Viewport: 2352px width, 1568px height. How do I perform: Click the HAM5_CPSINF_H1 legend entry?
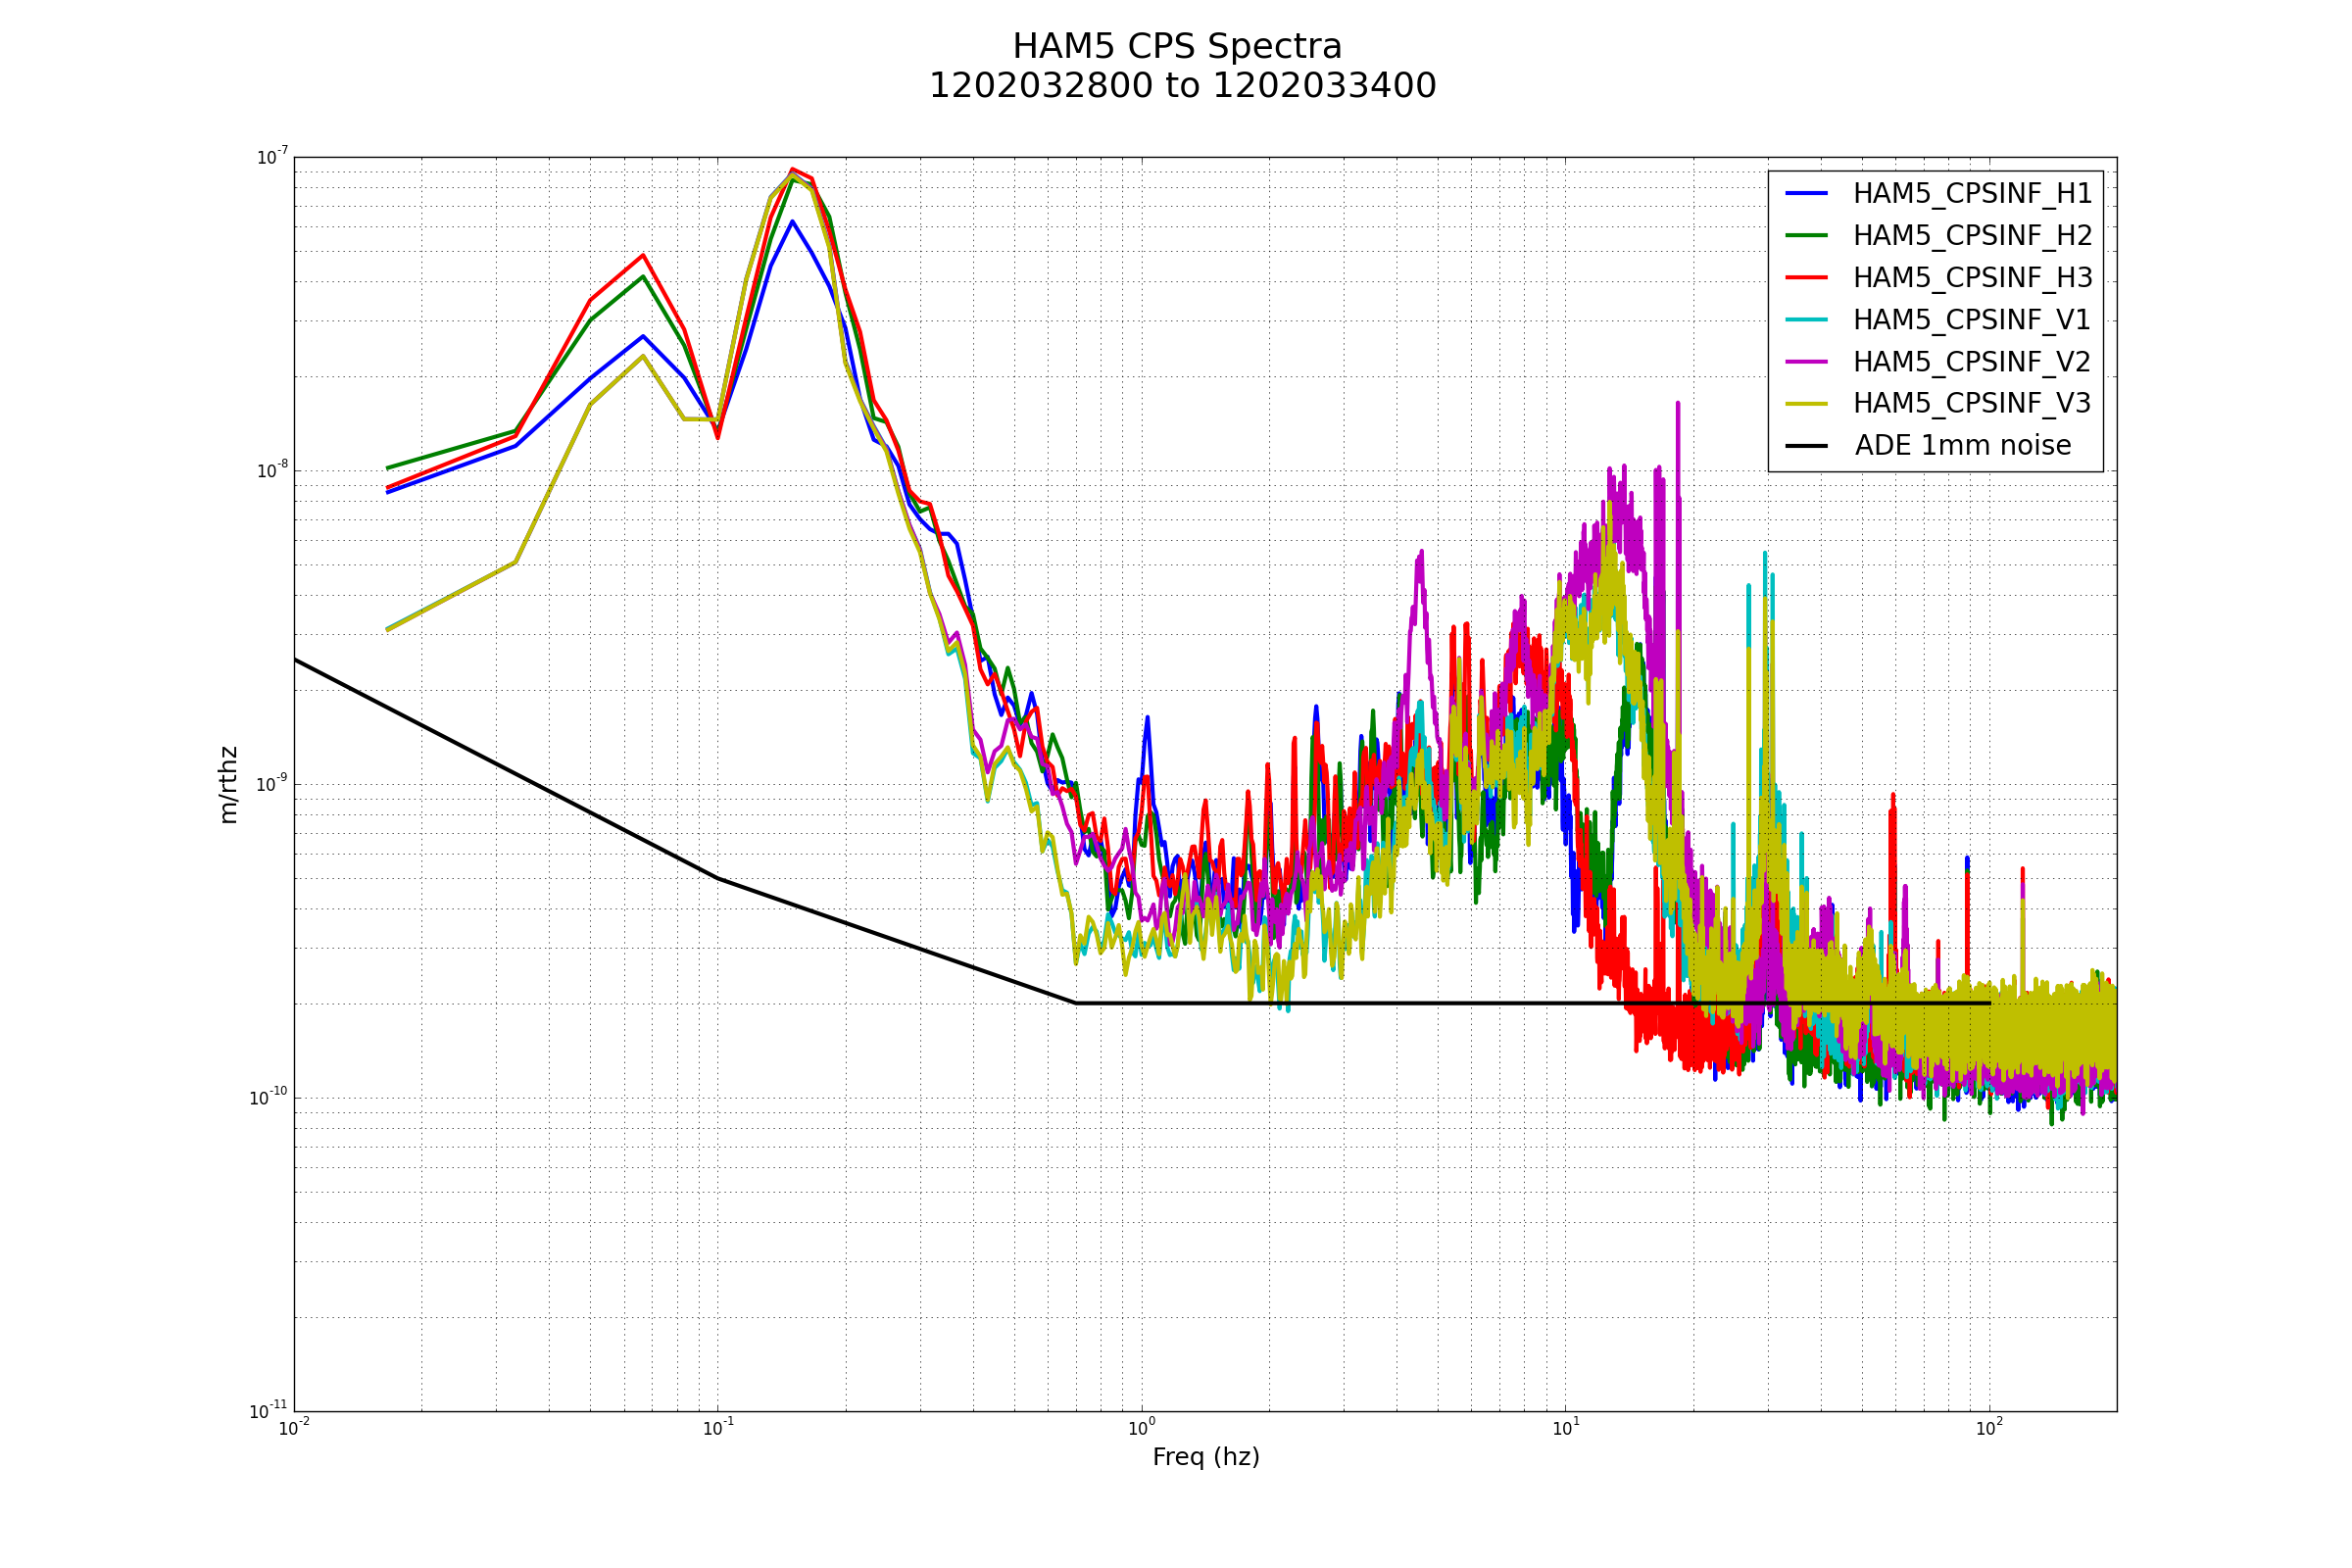click(1972, 194)
